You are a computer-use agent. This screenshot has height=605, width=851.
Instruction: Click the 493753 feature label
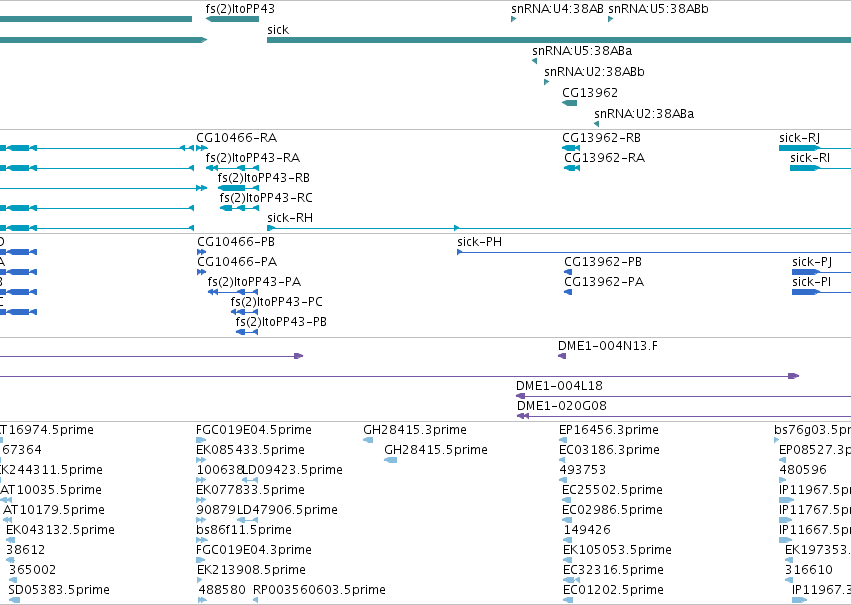582,470
